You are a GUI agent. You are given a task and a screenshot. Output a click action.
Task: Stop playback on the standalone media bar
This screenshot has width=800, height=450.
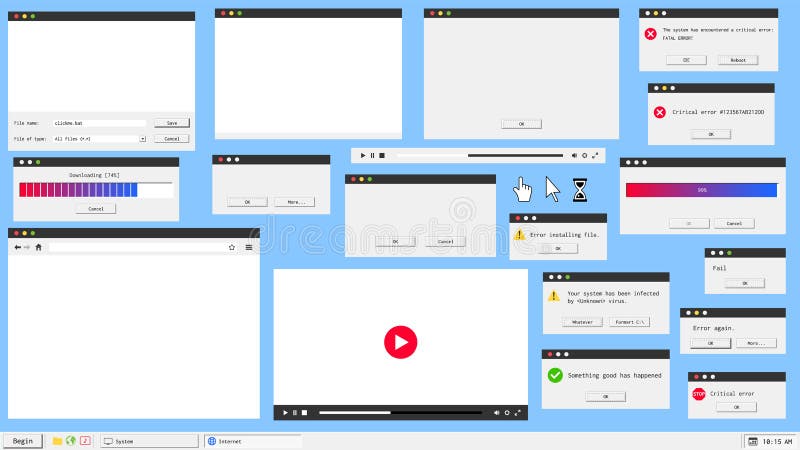382,156
